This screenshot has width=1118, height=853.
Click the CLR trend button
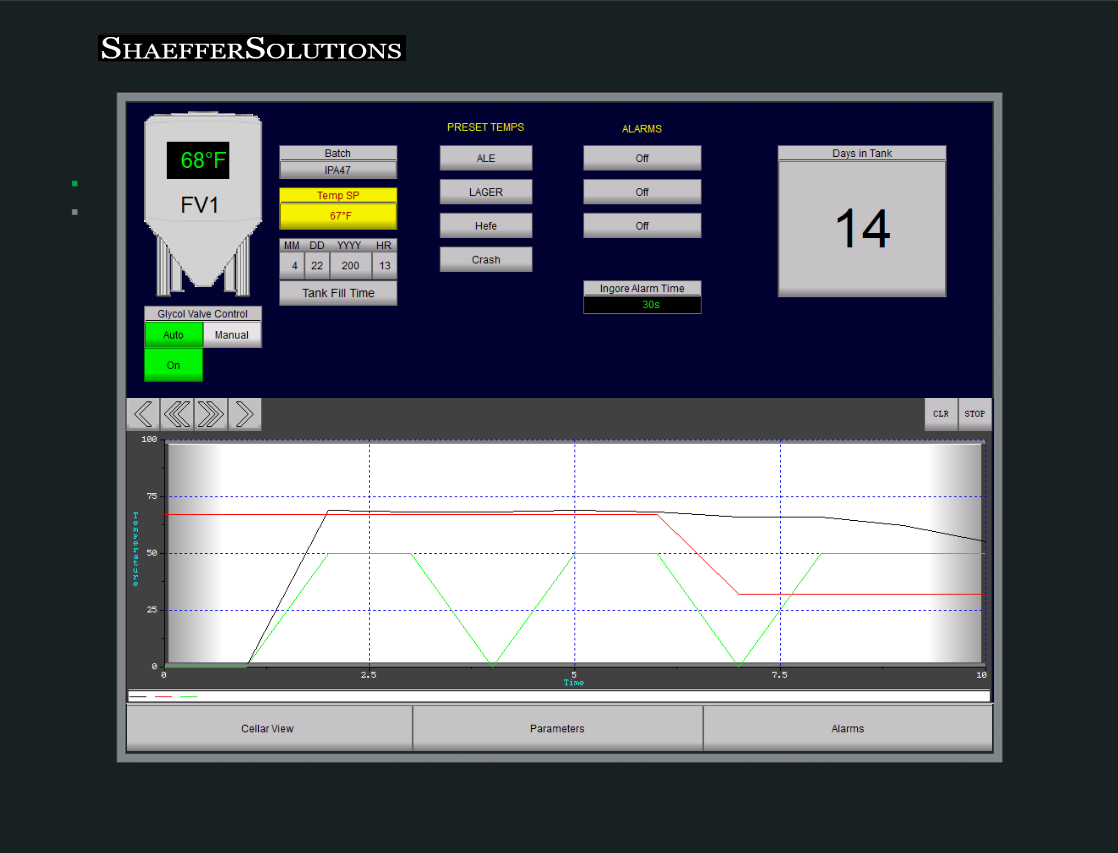[940, 413]
